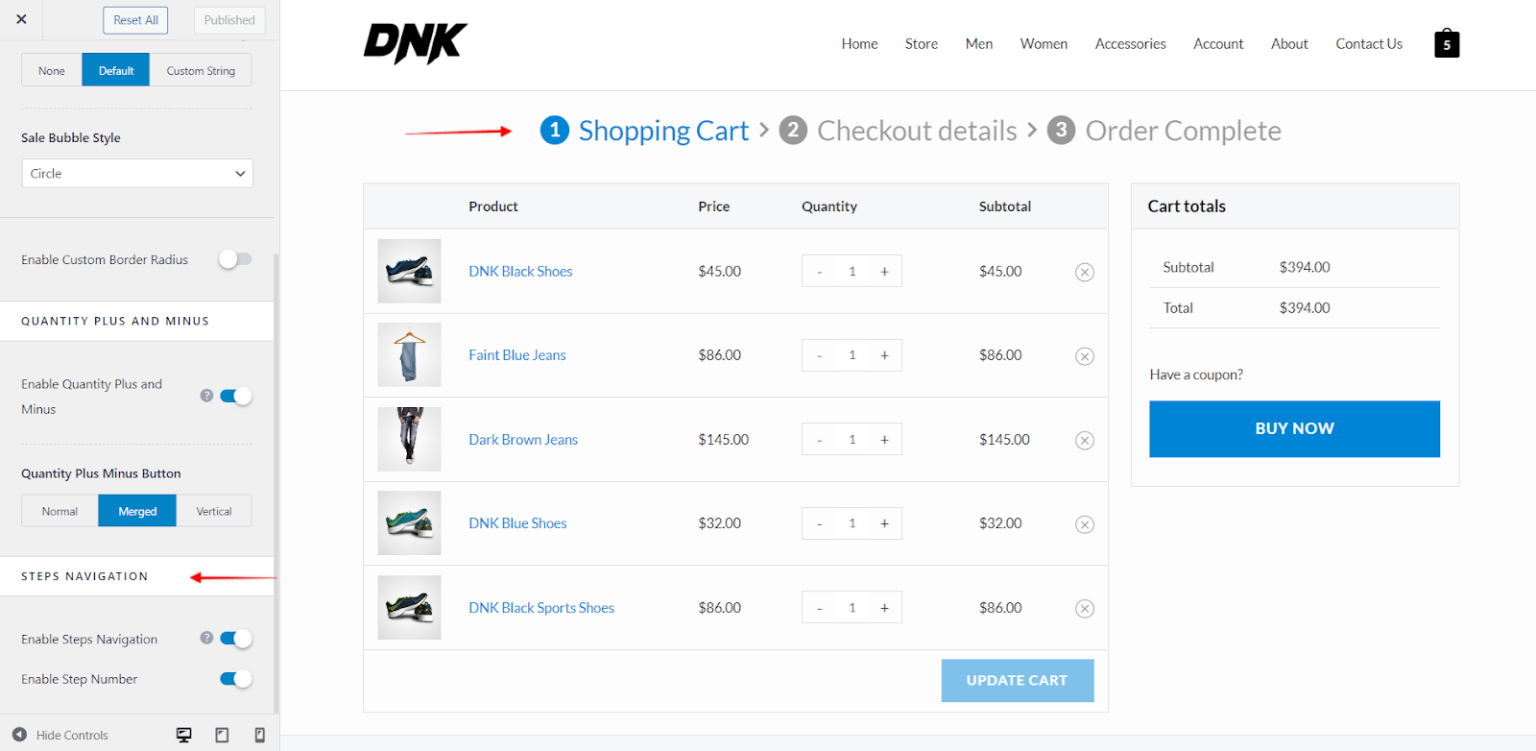Screen dimensions: 1536x751
Task: Switch to desktop preview icon
Action: 184,735
